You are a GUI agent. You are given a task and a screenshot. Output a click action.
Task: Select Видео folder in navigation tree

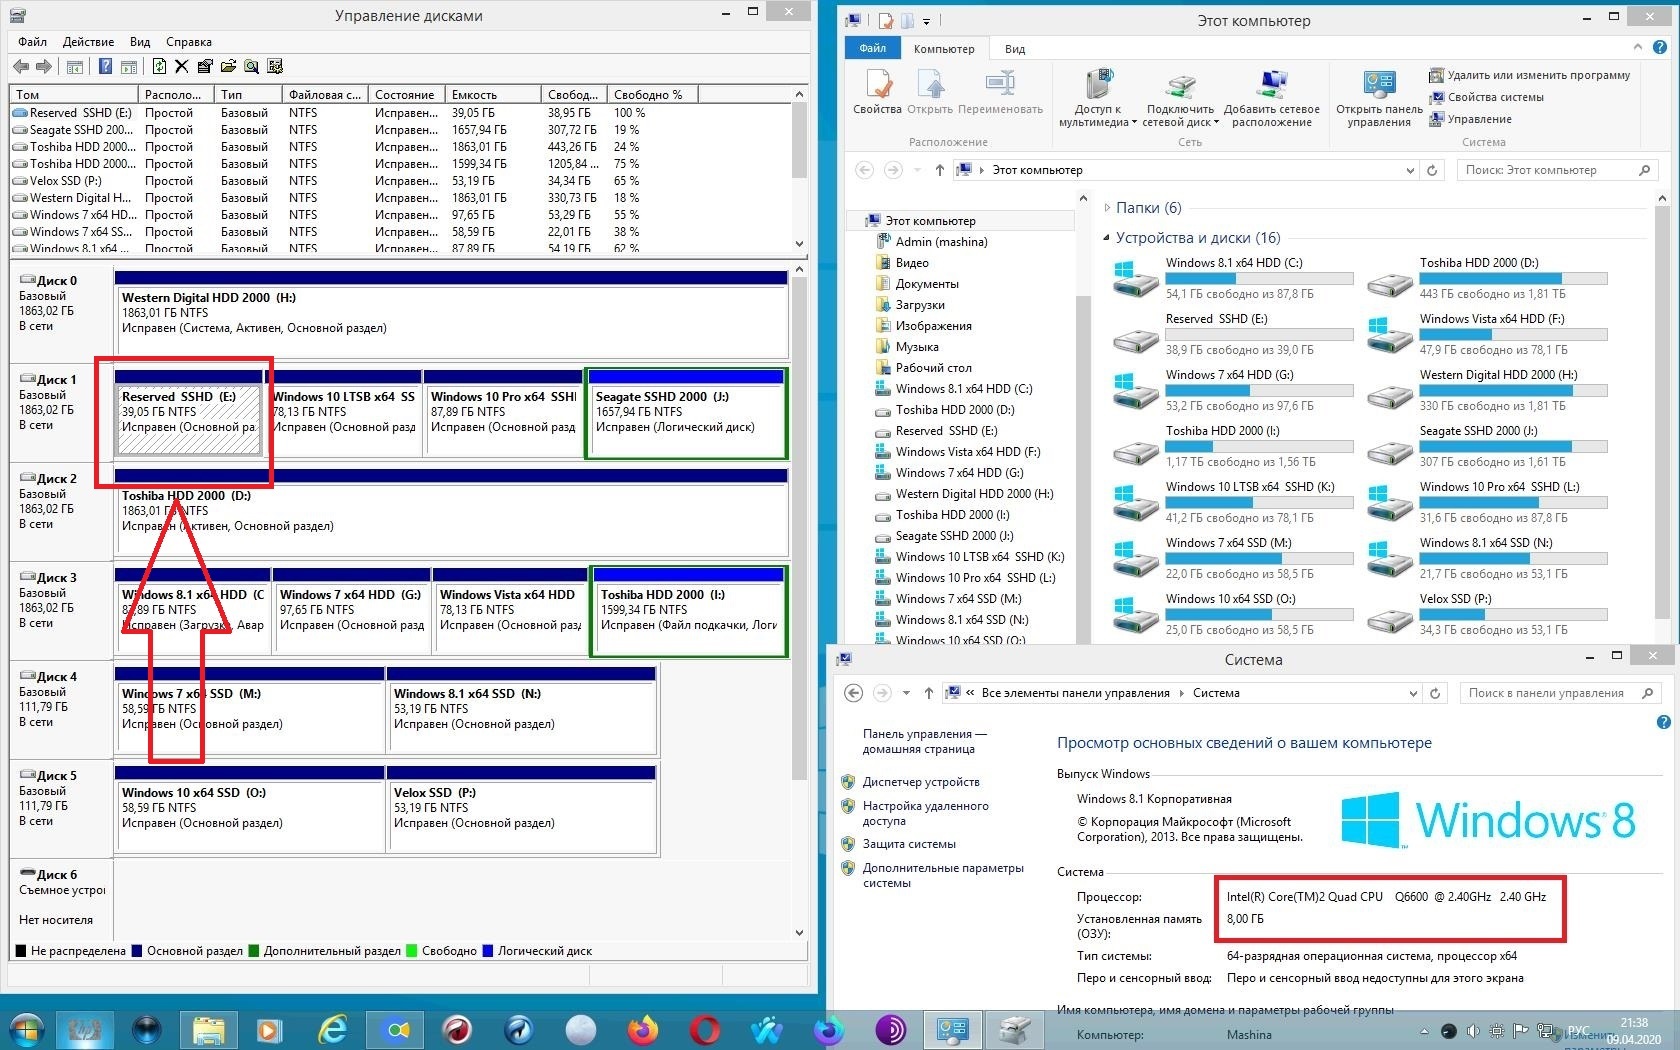coord(912,263)
